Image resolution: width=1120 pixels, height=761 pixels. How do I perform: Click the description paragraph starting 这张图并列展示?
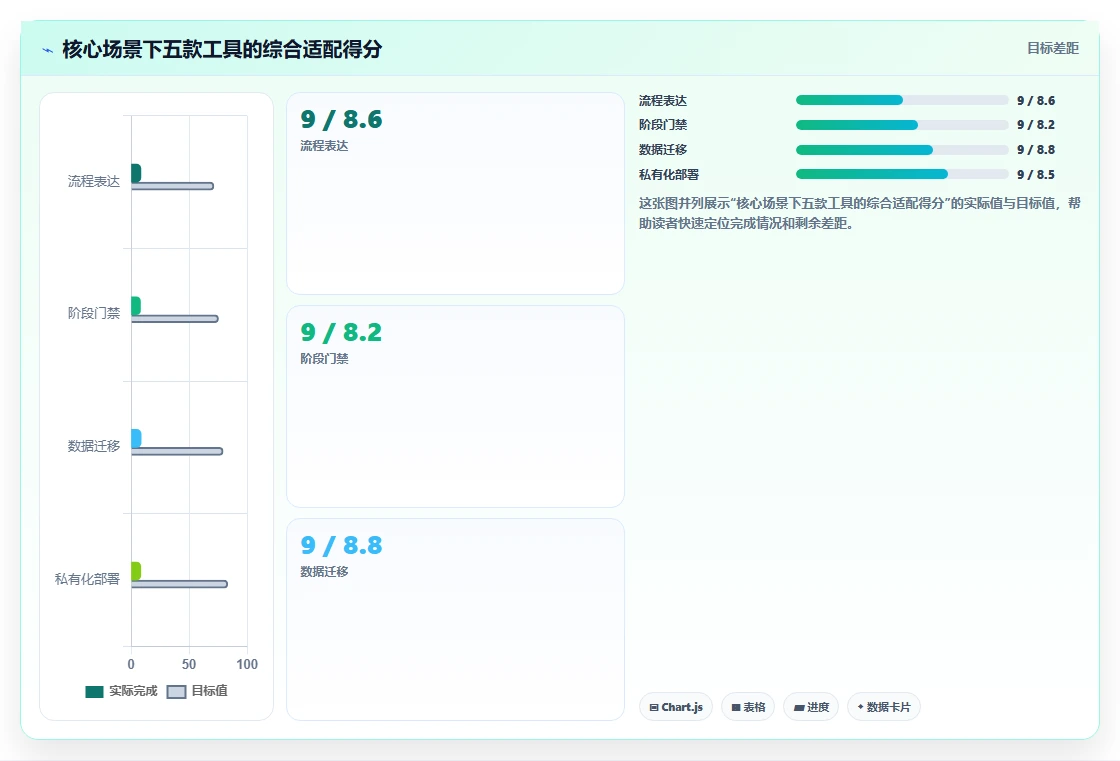pos(859,213)
